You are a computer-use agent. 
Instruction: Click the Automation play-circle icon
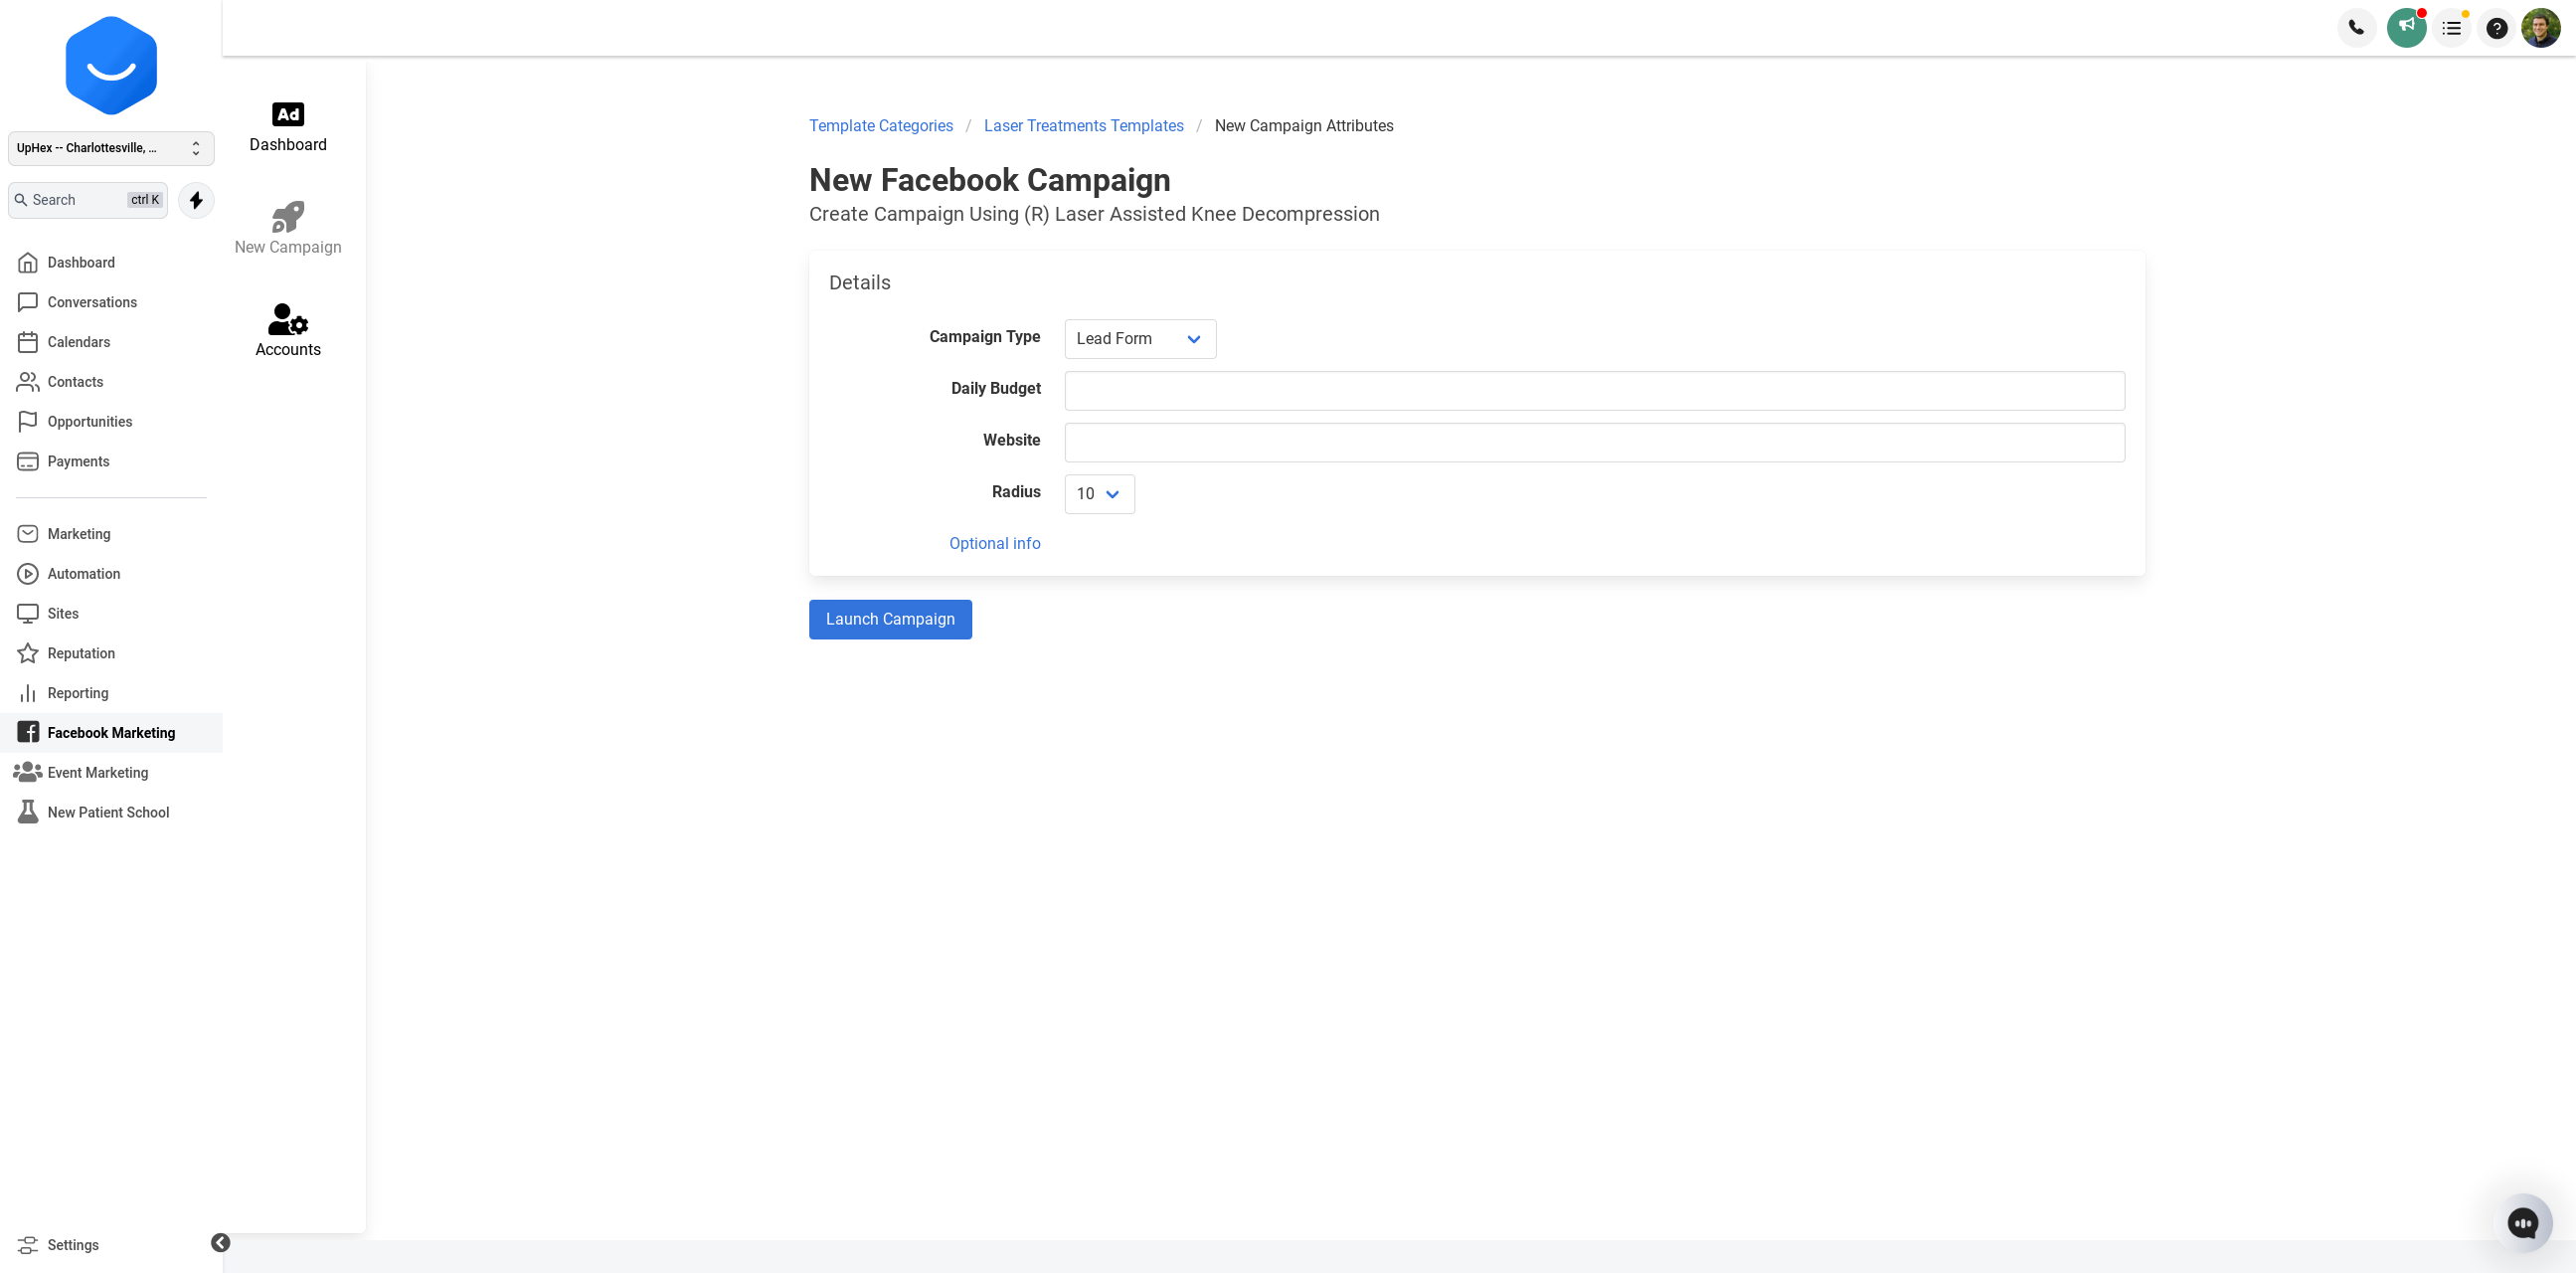[28, 574]
